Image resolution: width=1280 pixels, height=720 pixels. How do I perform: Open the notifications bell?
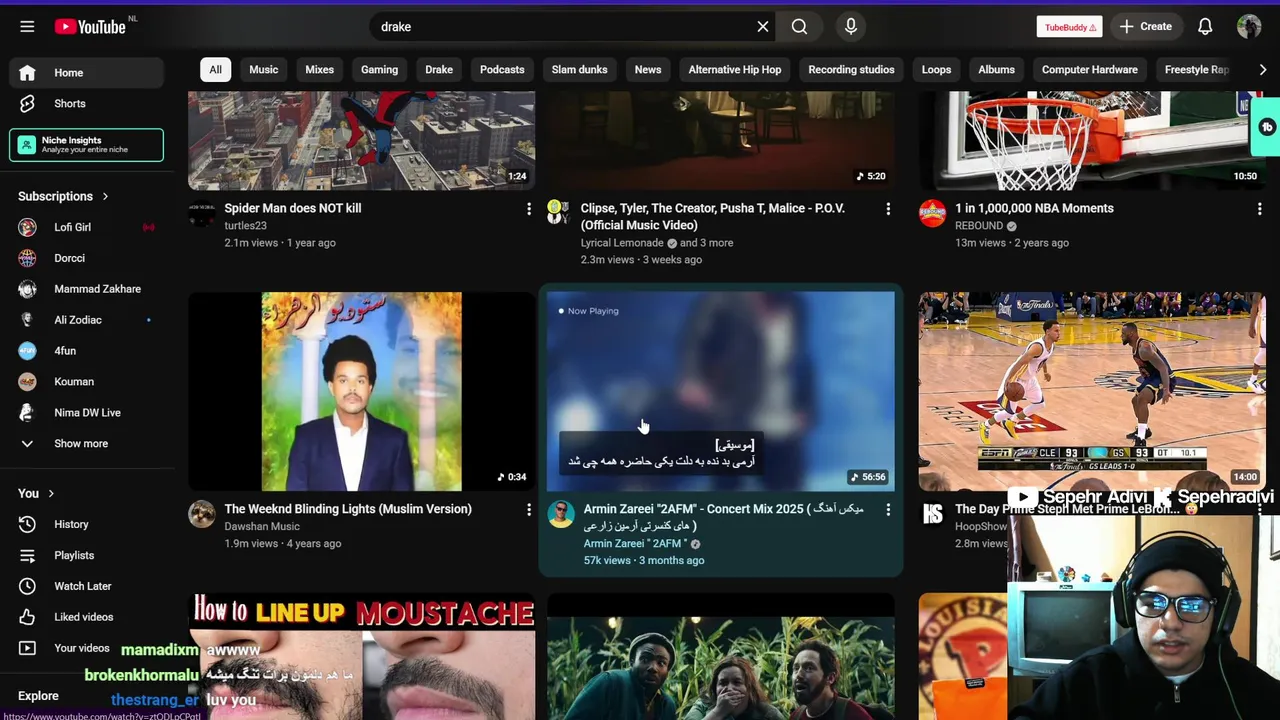(x=1205, y=27)
